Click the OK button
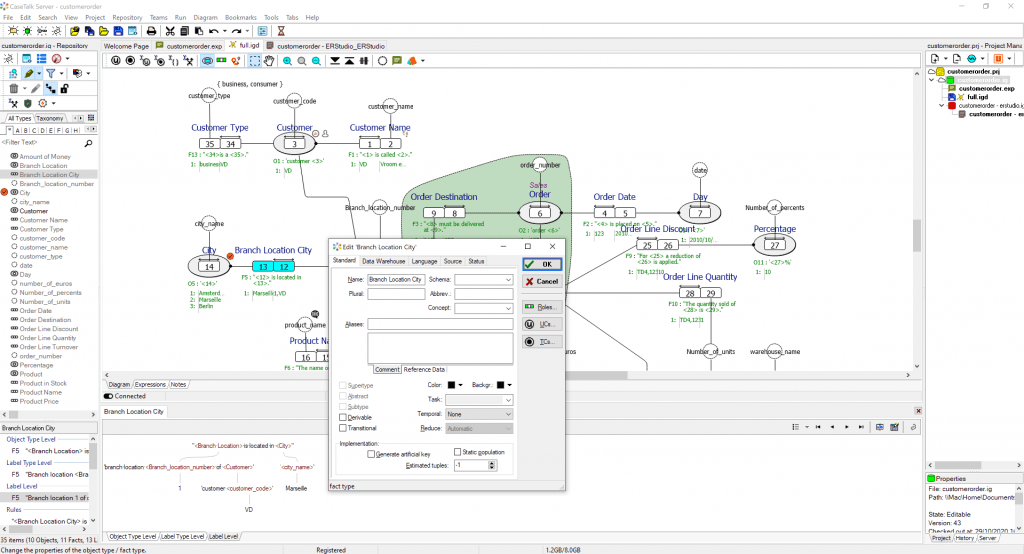Viewport: 1024px width, 554px height. pyautogui.click(x=541, y=265)
